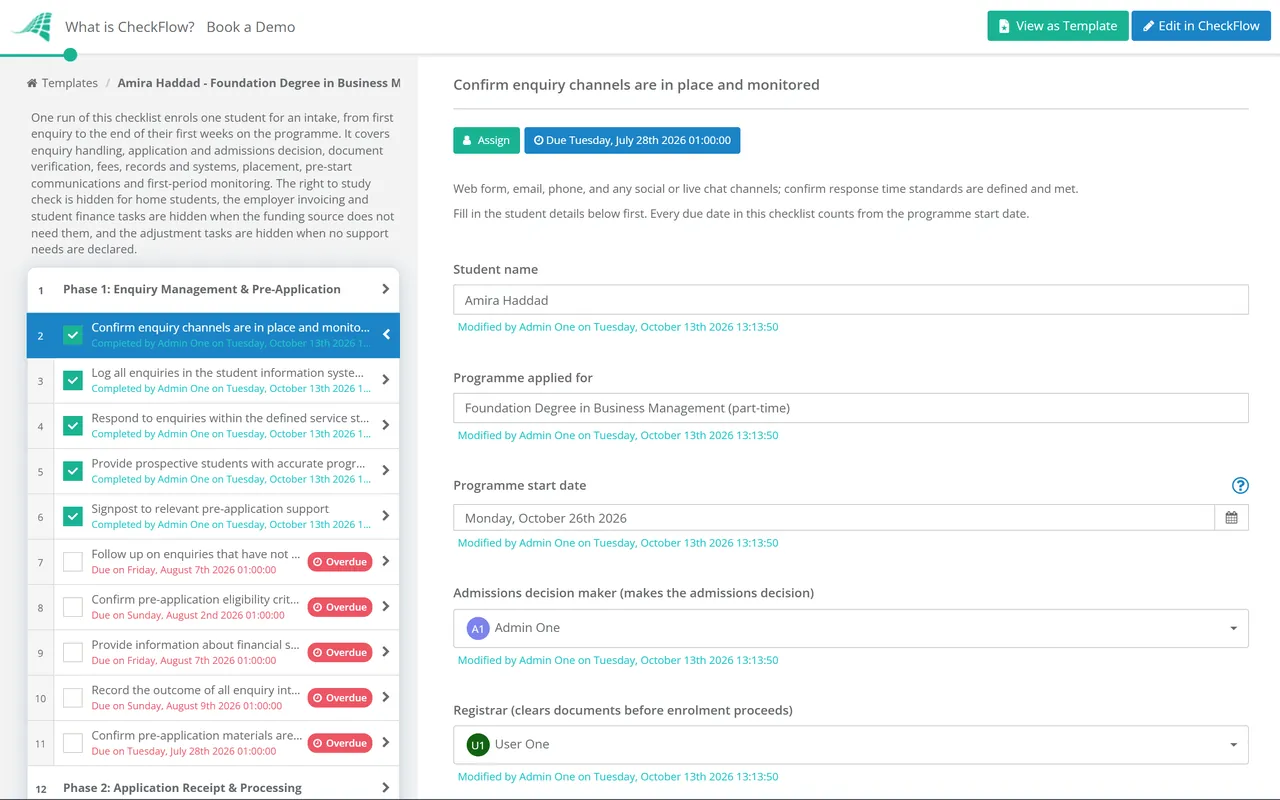The width and height of the screenshot is (1280, 800).
Task: Click the Assign button
Action: click(486, 140)
